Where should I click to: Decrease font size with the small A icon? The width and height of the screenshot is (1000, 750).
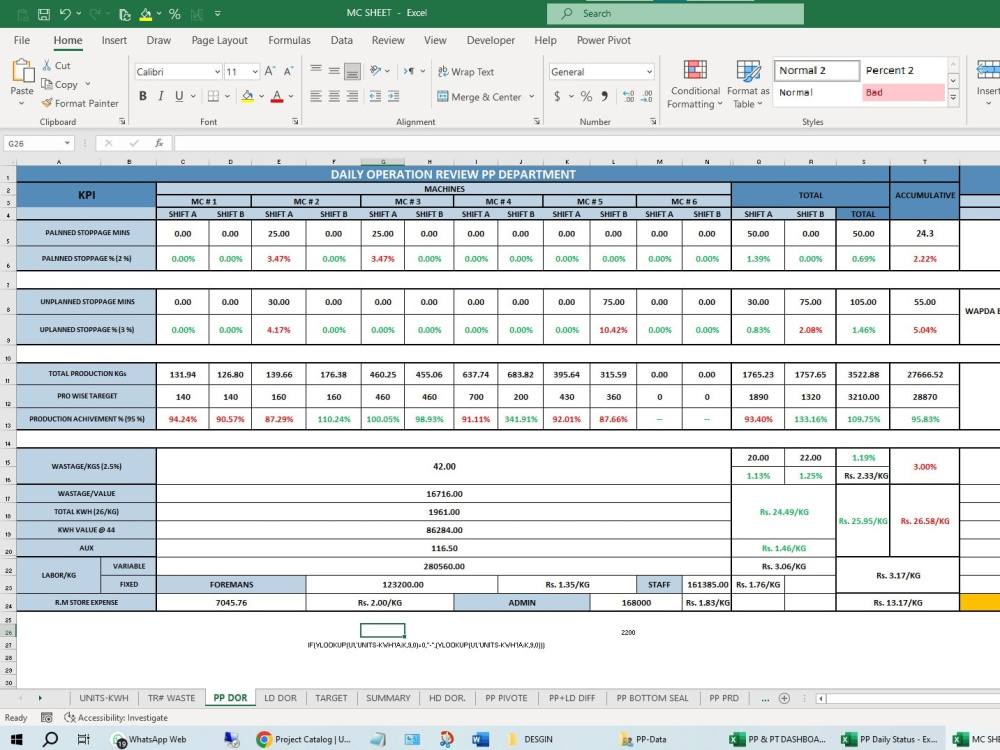tap(288, 71)
